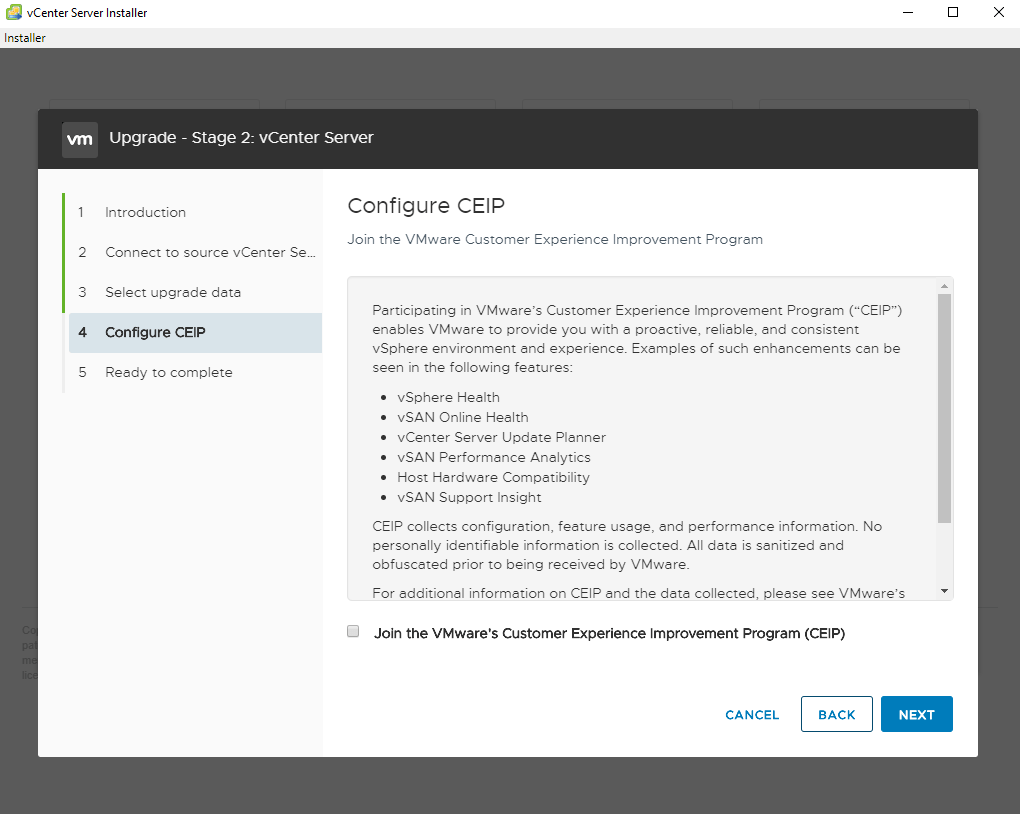Click the vCenter Server Installer title icon
The height and width of the screenshot is (814, 1020).
pyautogui.click(x=14, y=12)
